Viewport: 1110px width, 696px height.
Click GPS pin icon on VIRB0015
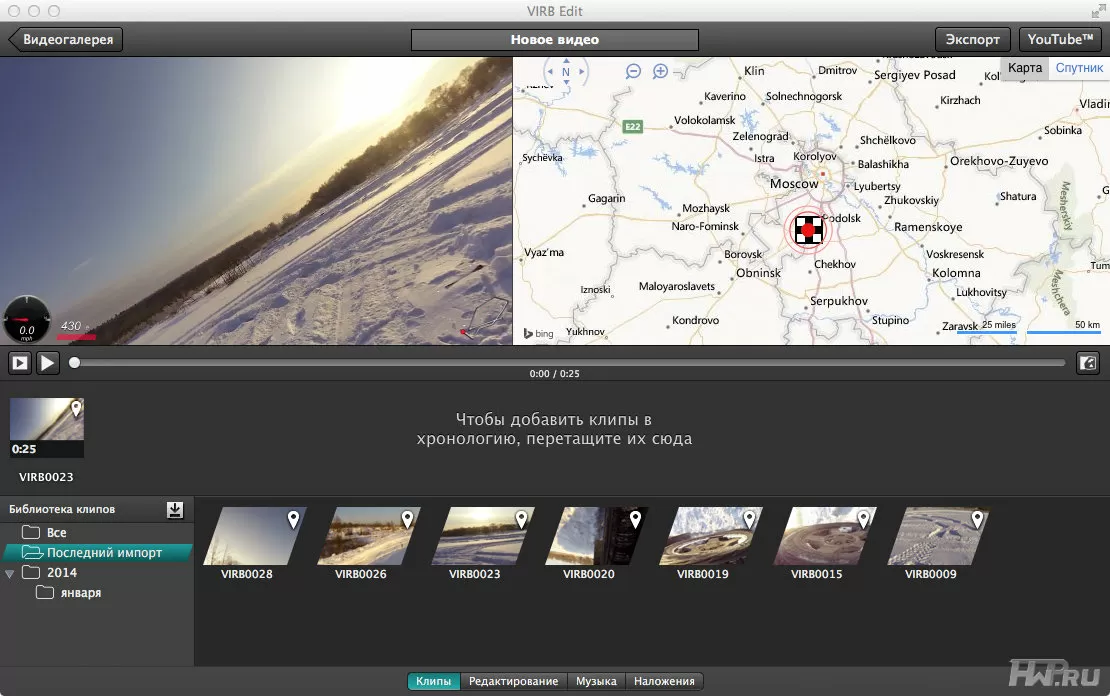coord(863,520)
